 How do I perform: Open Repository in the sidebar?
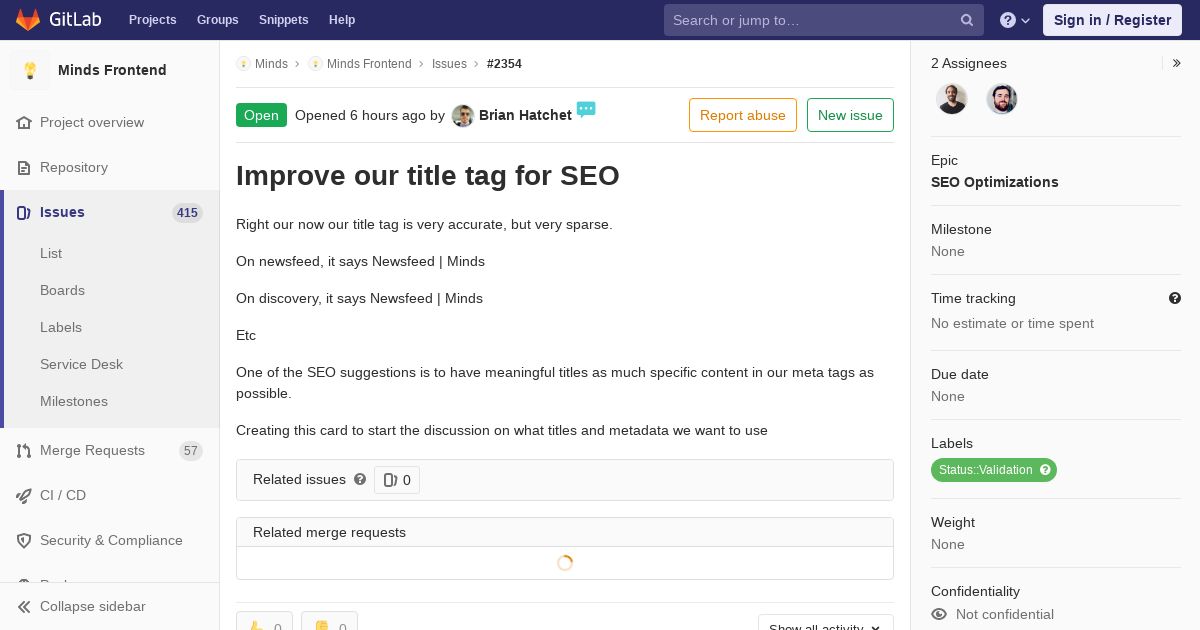74,167
